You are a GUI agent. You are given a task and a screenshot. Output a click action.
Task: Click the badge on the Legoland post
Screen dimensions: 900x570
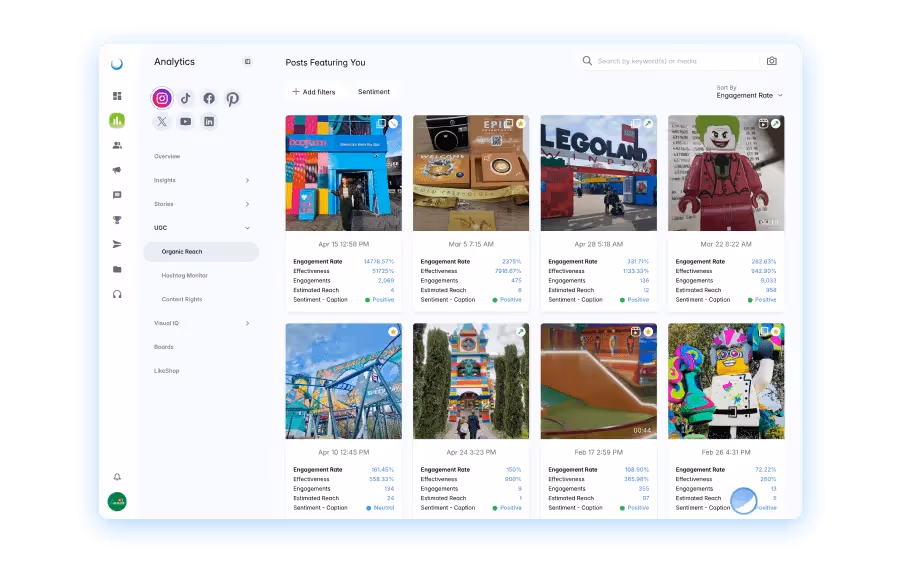(648, 123)
